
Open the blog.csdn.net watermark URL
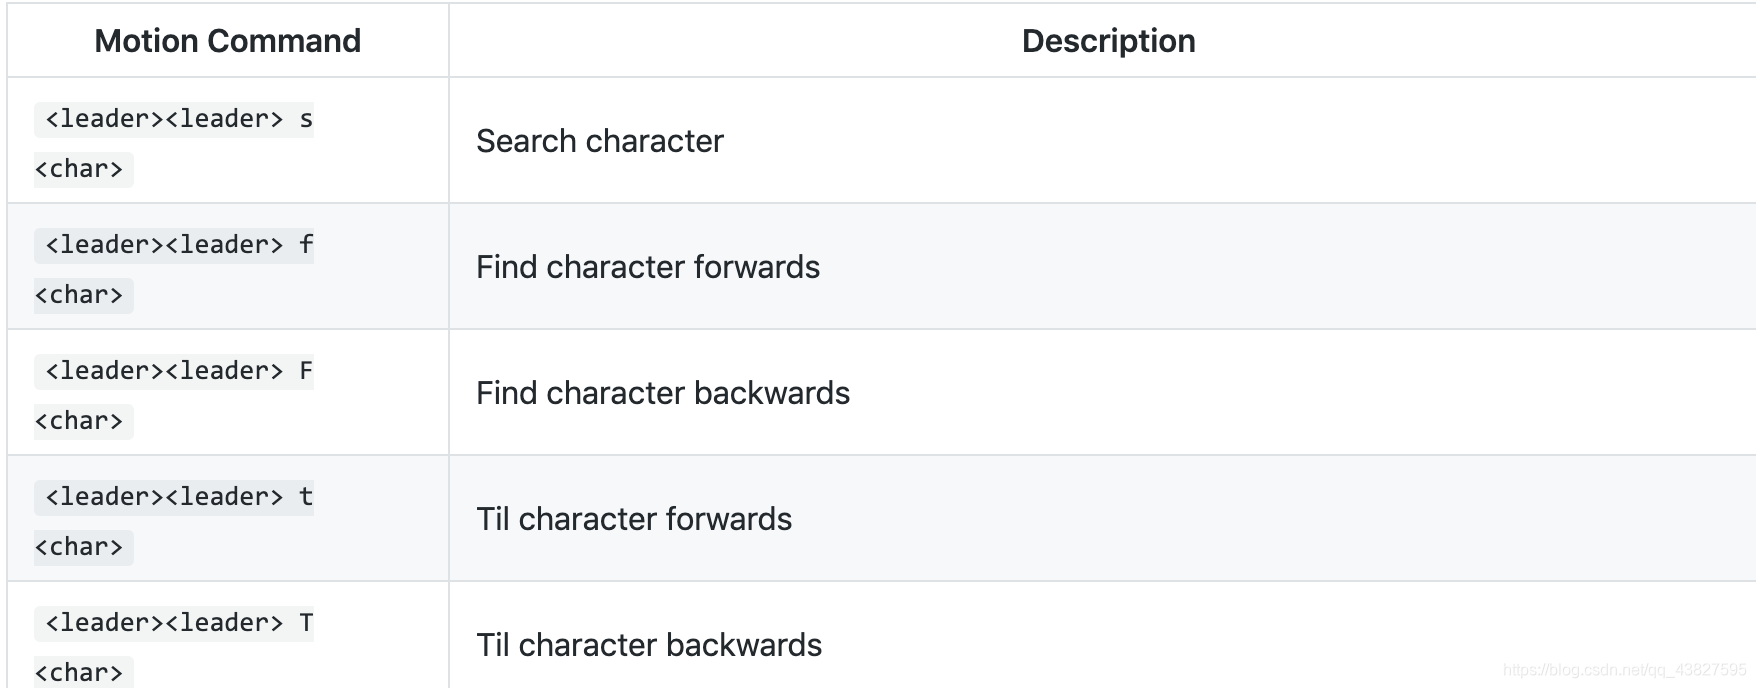1624,670
